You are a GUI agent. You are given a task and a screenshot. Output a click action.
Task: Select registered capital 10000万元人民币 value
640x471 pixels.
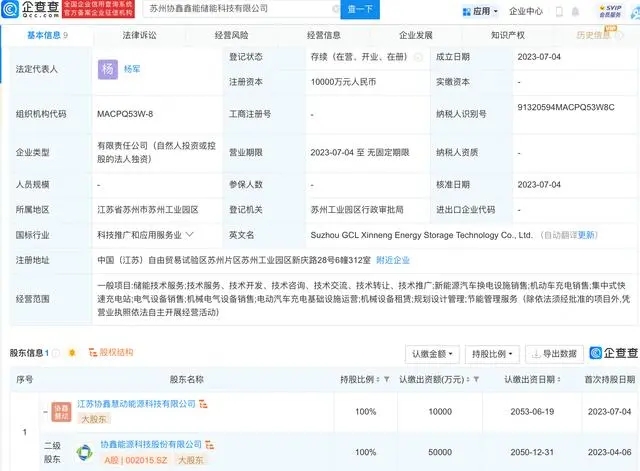point(343,82)
